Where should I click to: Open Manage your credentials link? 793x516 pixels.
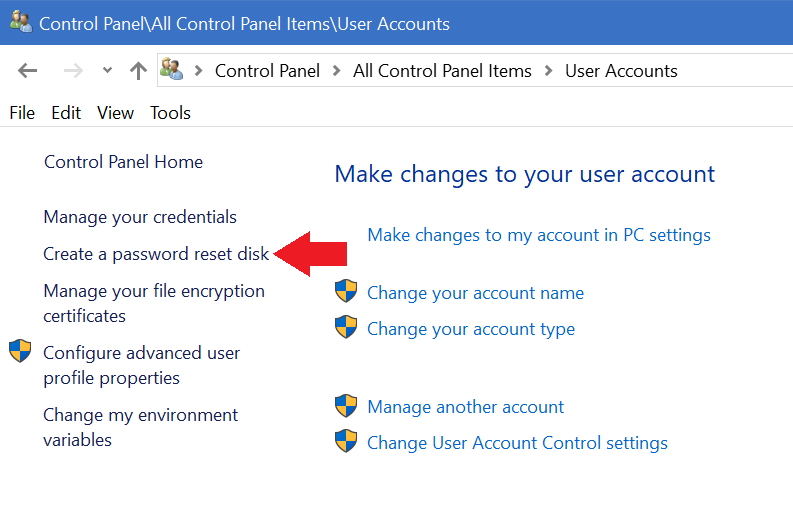coord(140,217)
